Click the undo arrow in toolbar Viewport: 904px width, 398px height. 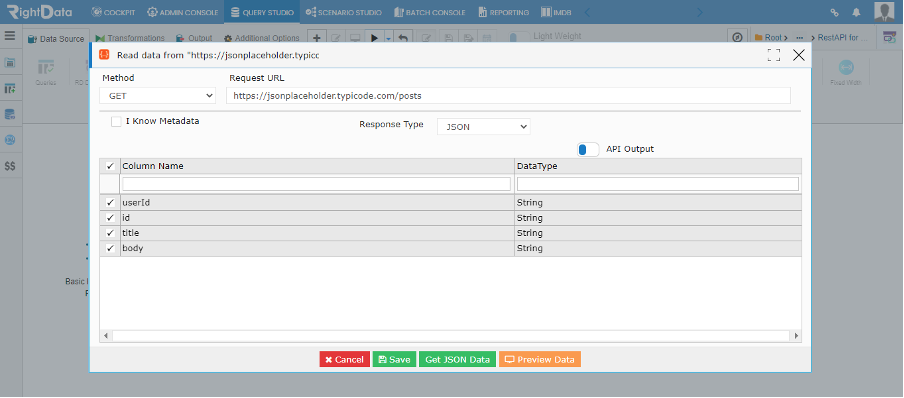403,38
